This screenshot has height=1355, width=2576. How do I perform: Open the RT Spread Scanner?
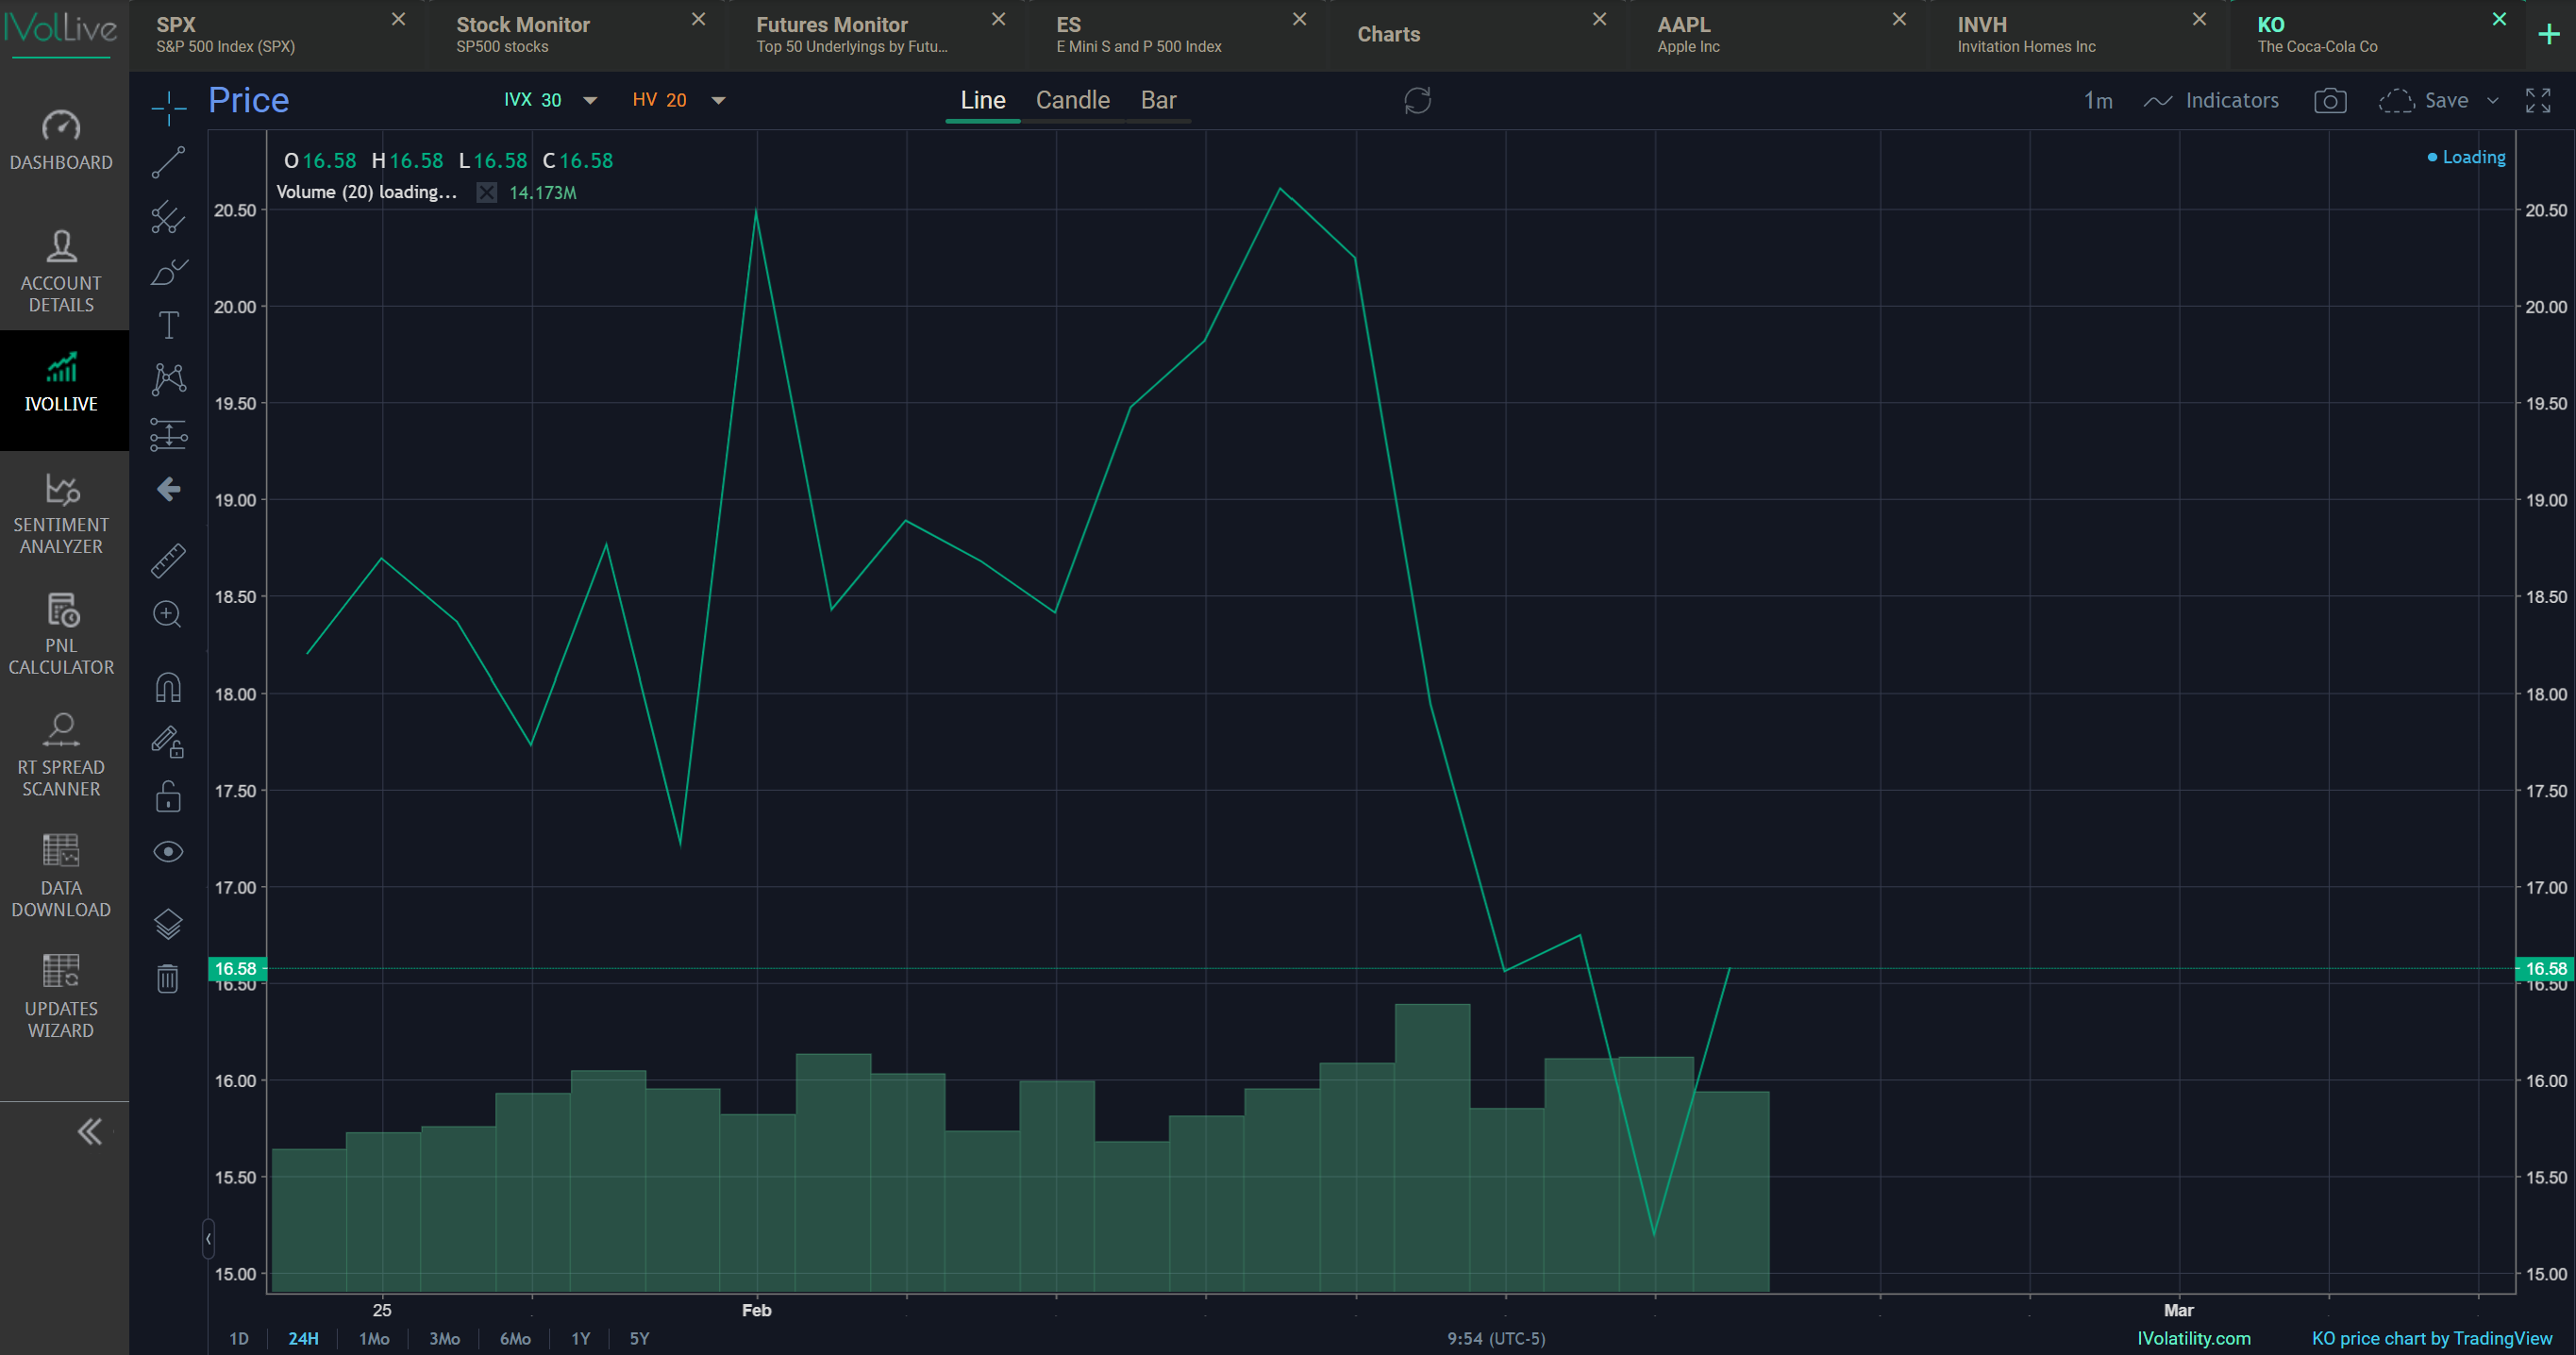(x=61, y=755)
